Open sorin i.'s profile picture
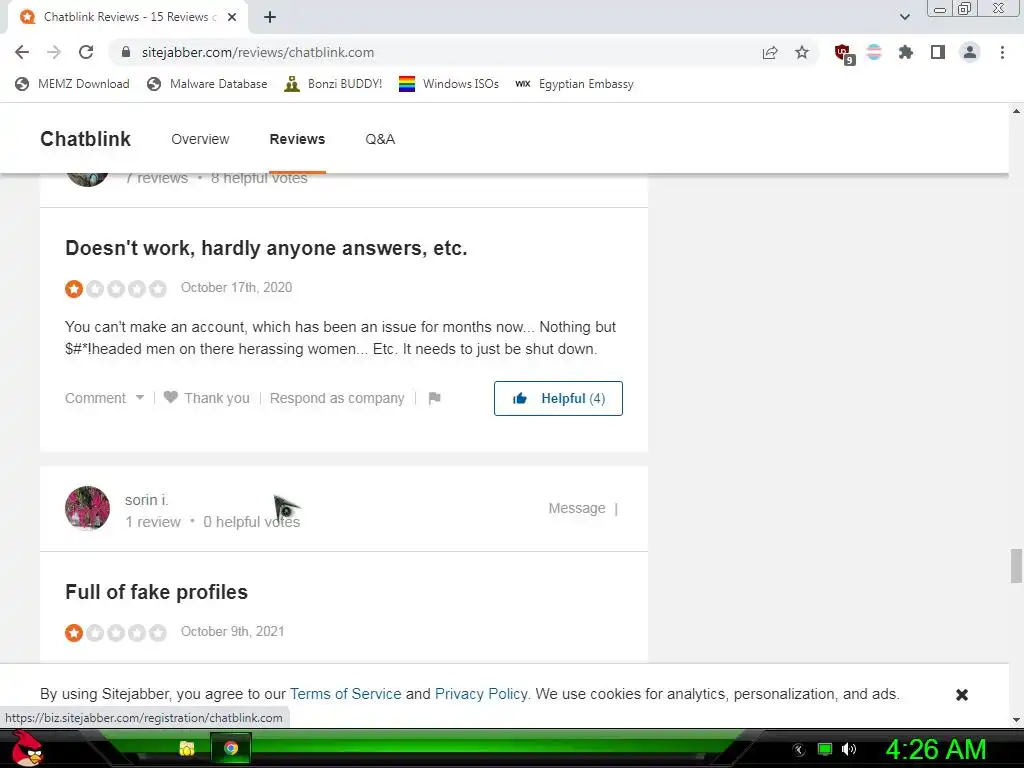The height and width of the screenshot is (768, 1024). pos(88,508)
